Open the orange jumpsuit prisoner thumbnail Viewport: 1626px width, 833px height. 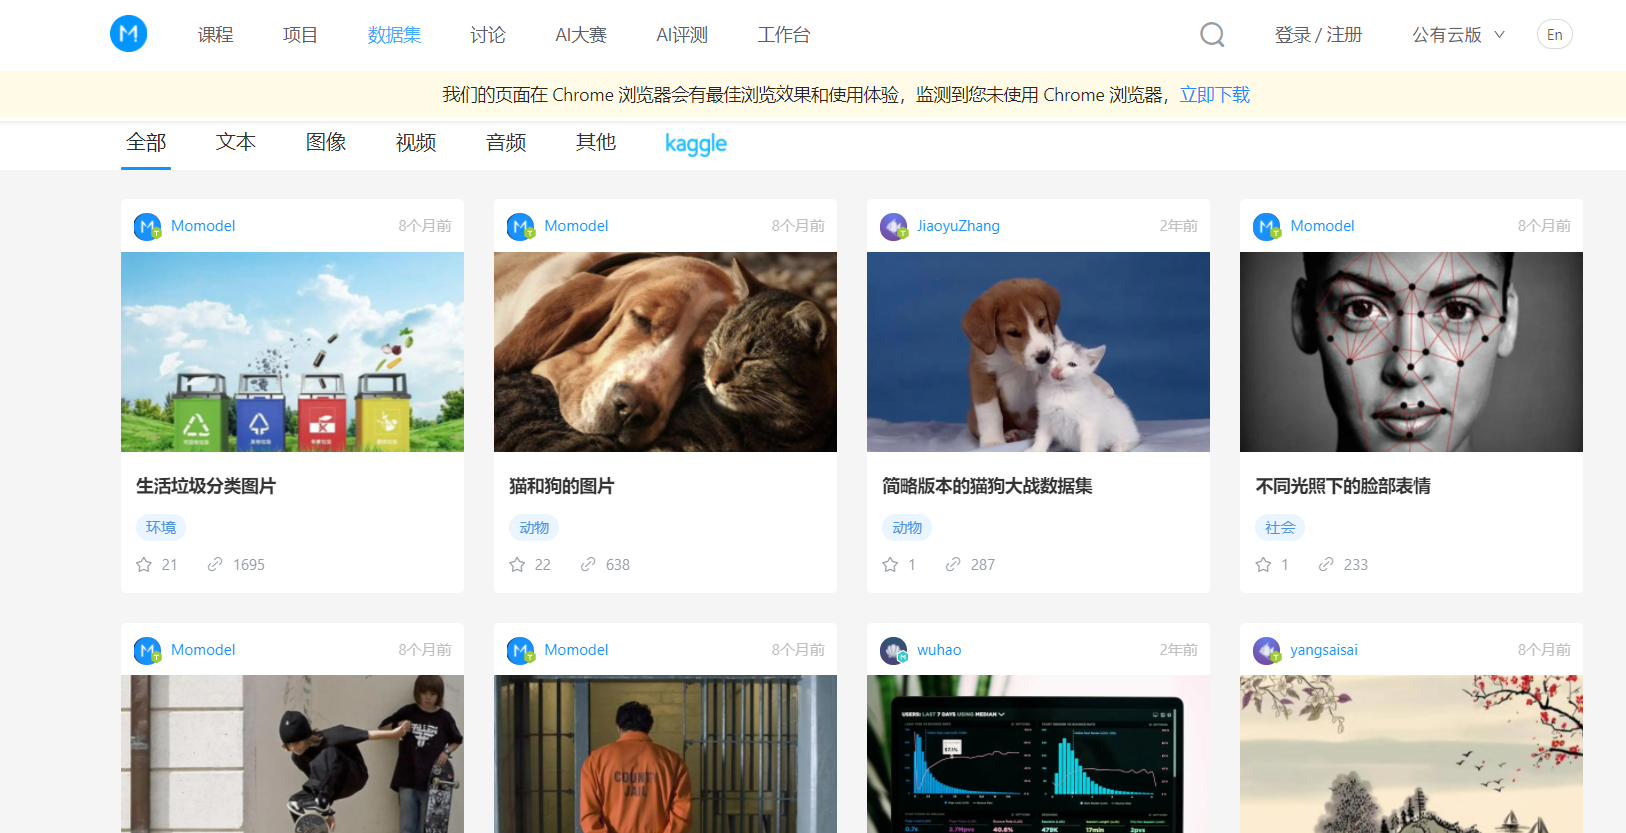pyautogui.click(x=665, y=754)
